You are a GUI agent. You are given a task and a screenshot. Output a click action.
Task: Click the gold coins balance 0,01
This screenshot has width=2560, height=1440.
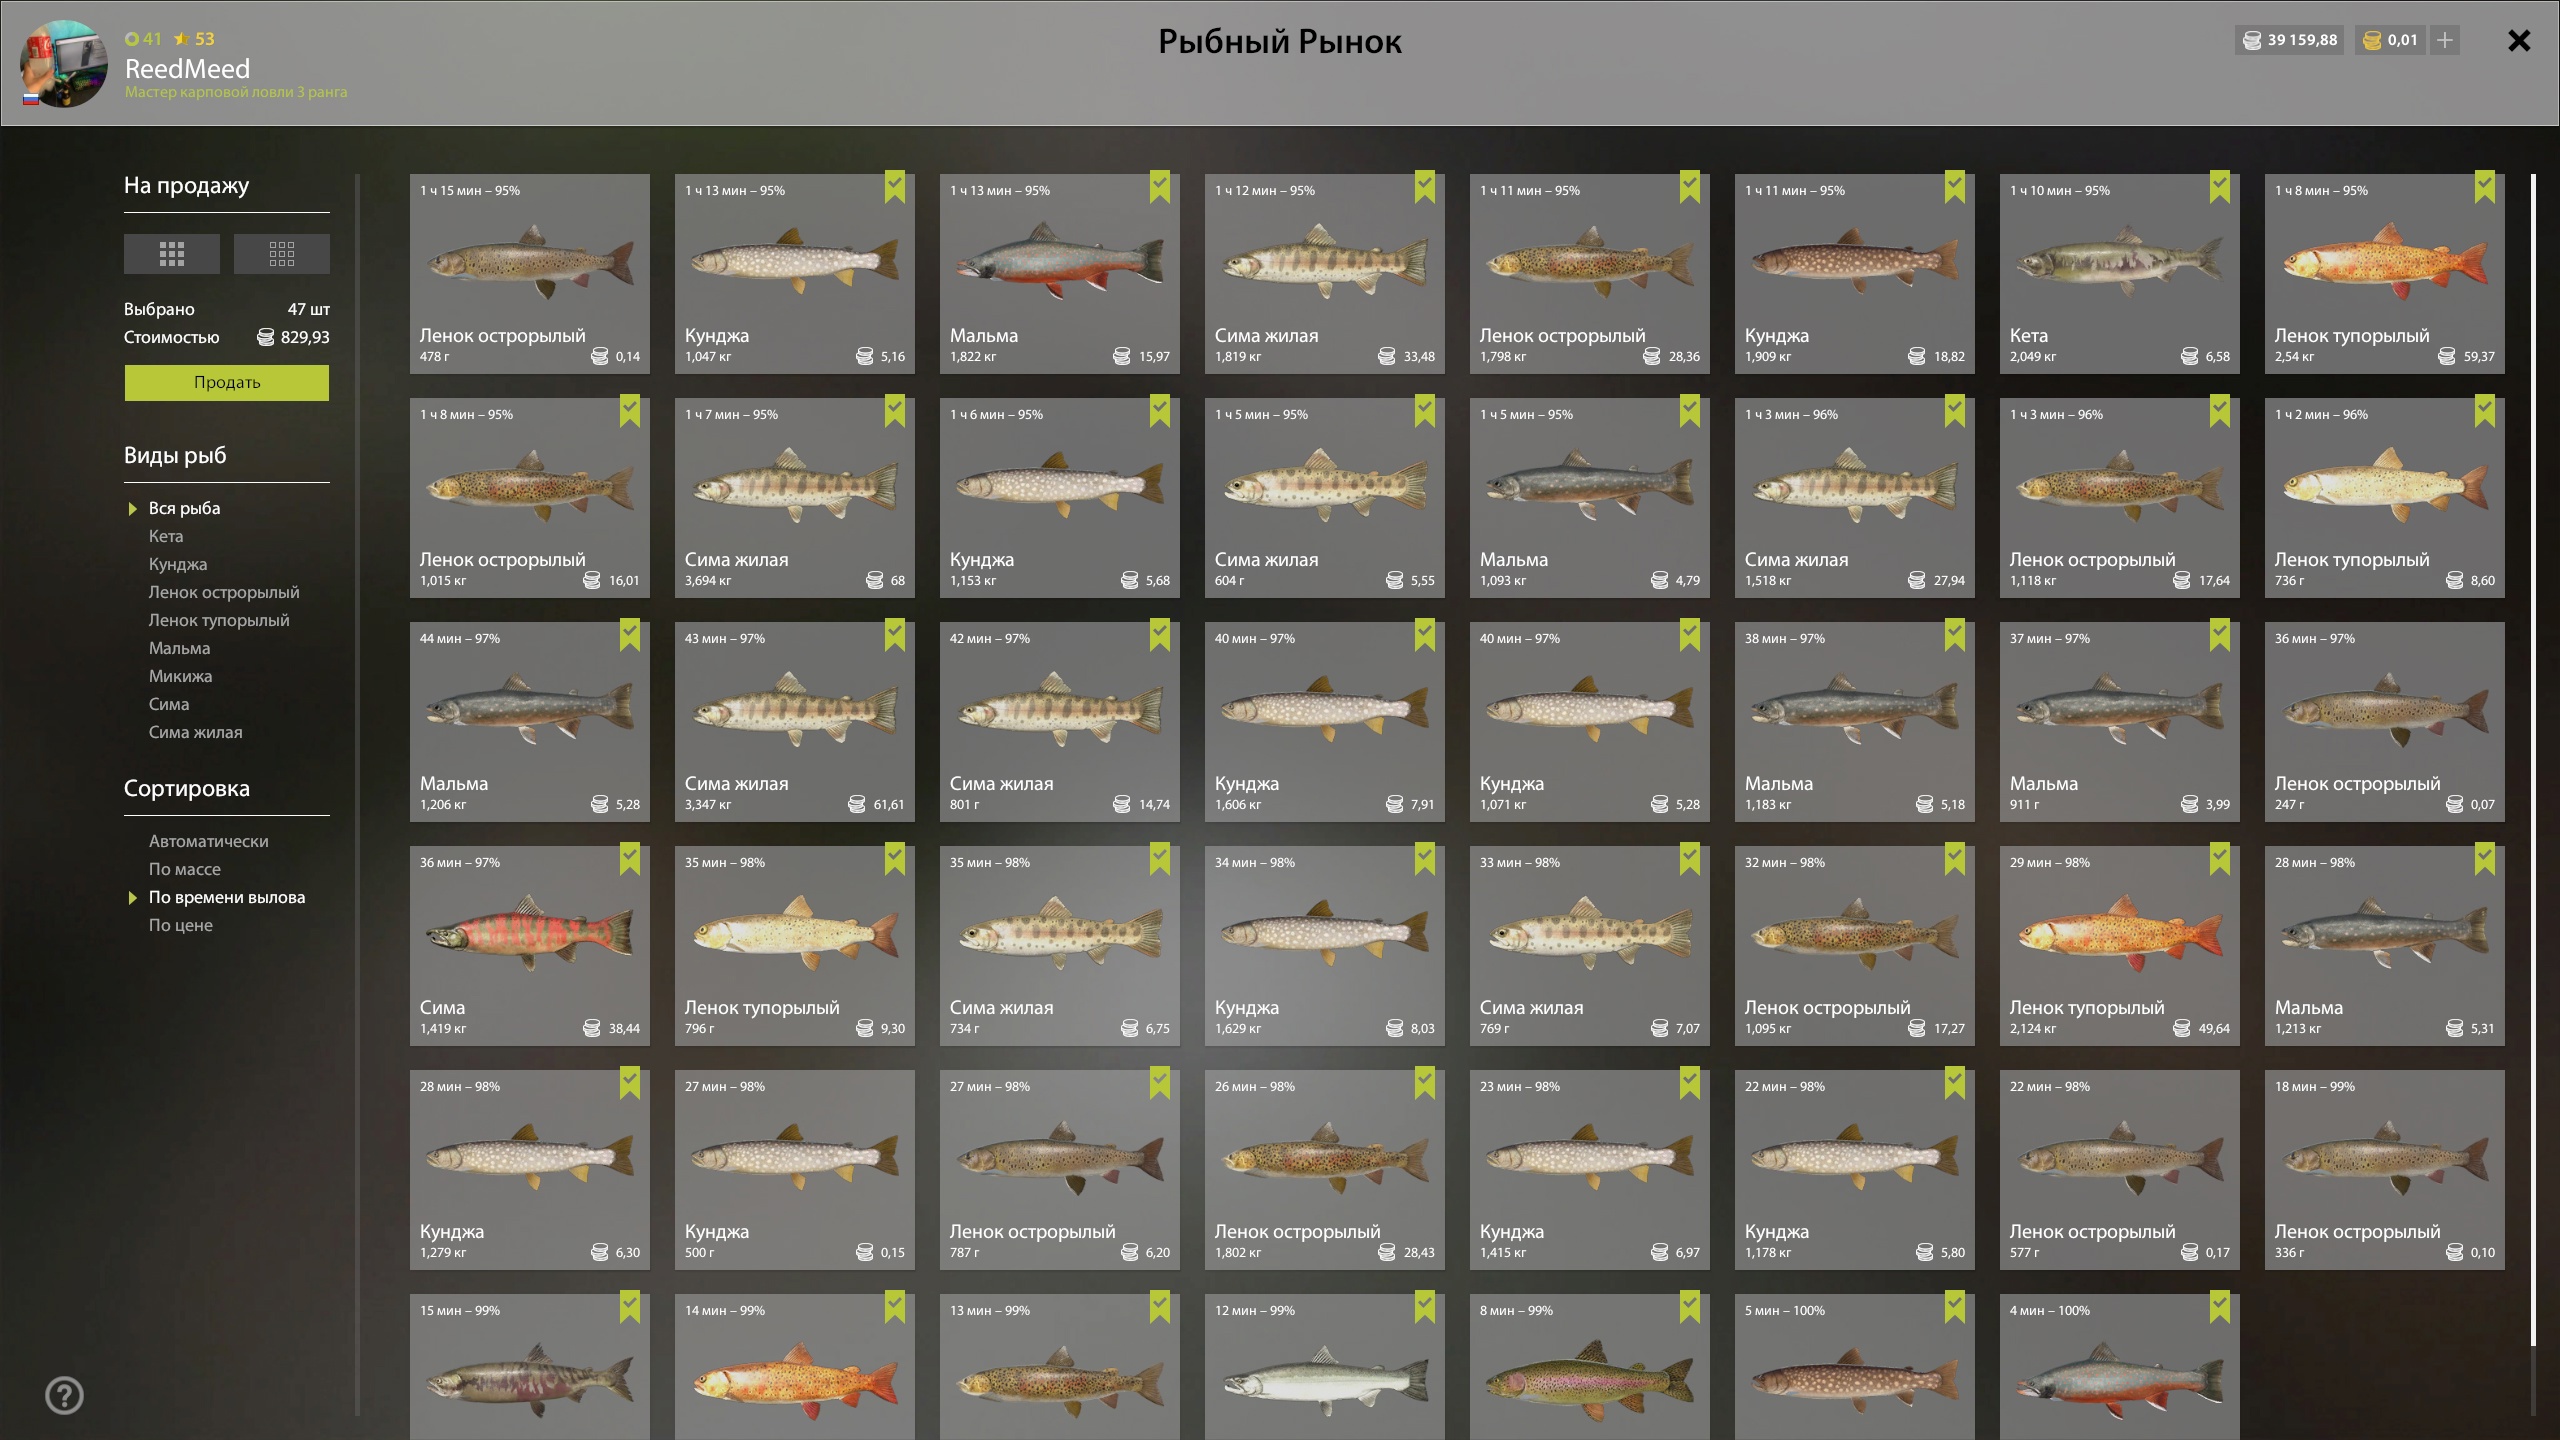2390,40
